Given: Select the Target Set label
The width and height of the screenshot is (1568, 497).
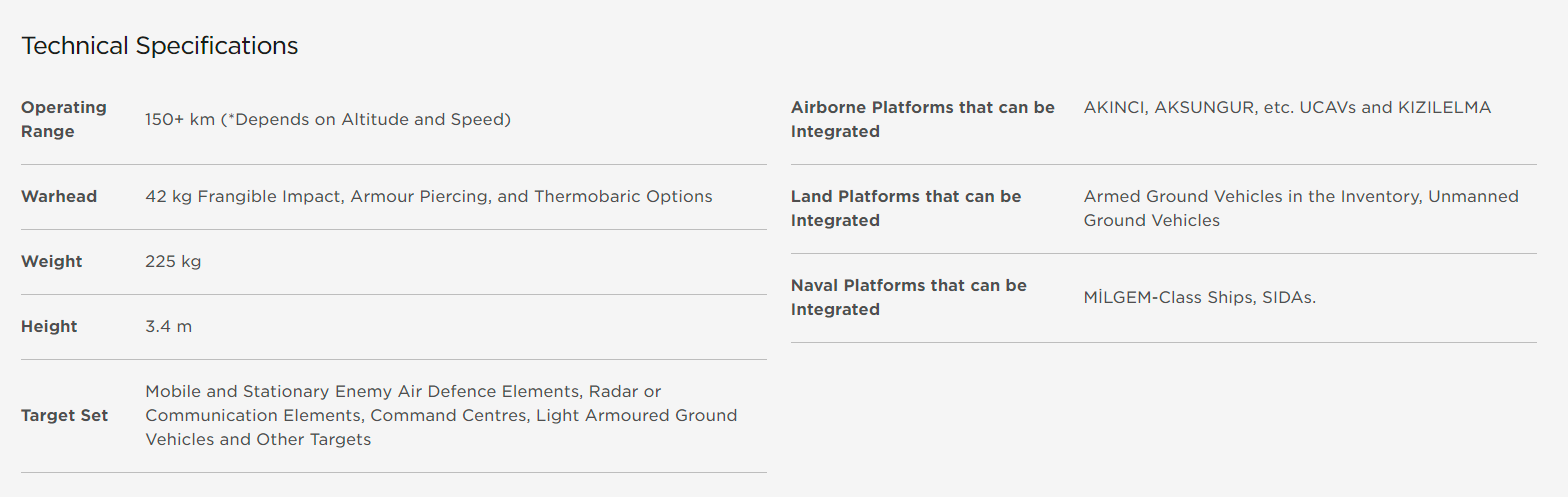Looking at the screenshot, I should (65, 415).
